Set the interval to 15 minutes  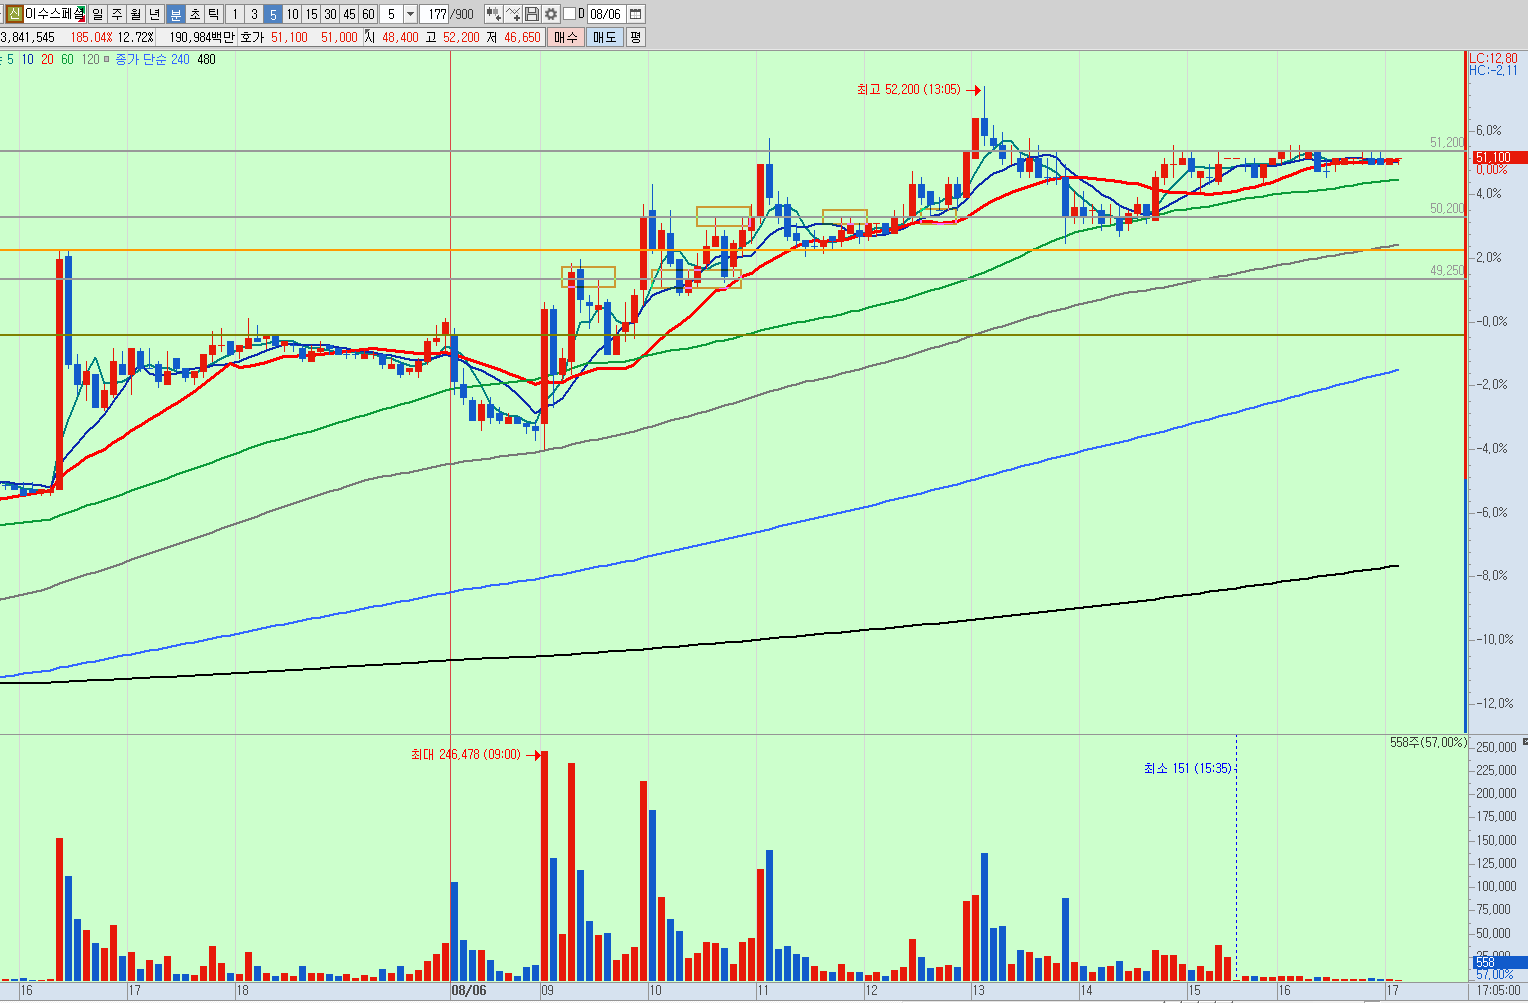click(x=311, y=14)
